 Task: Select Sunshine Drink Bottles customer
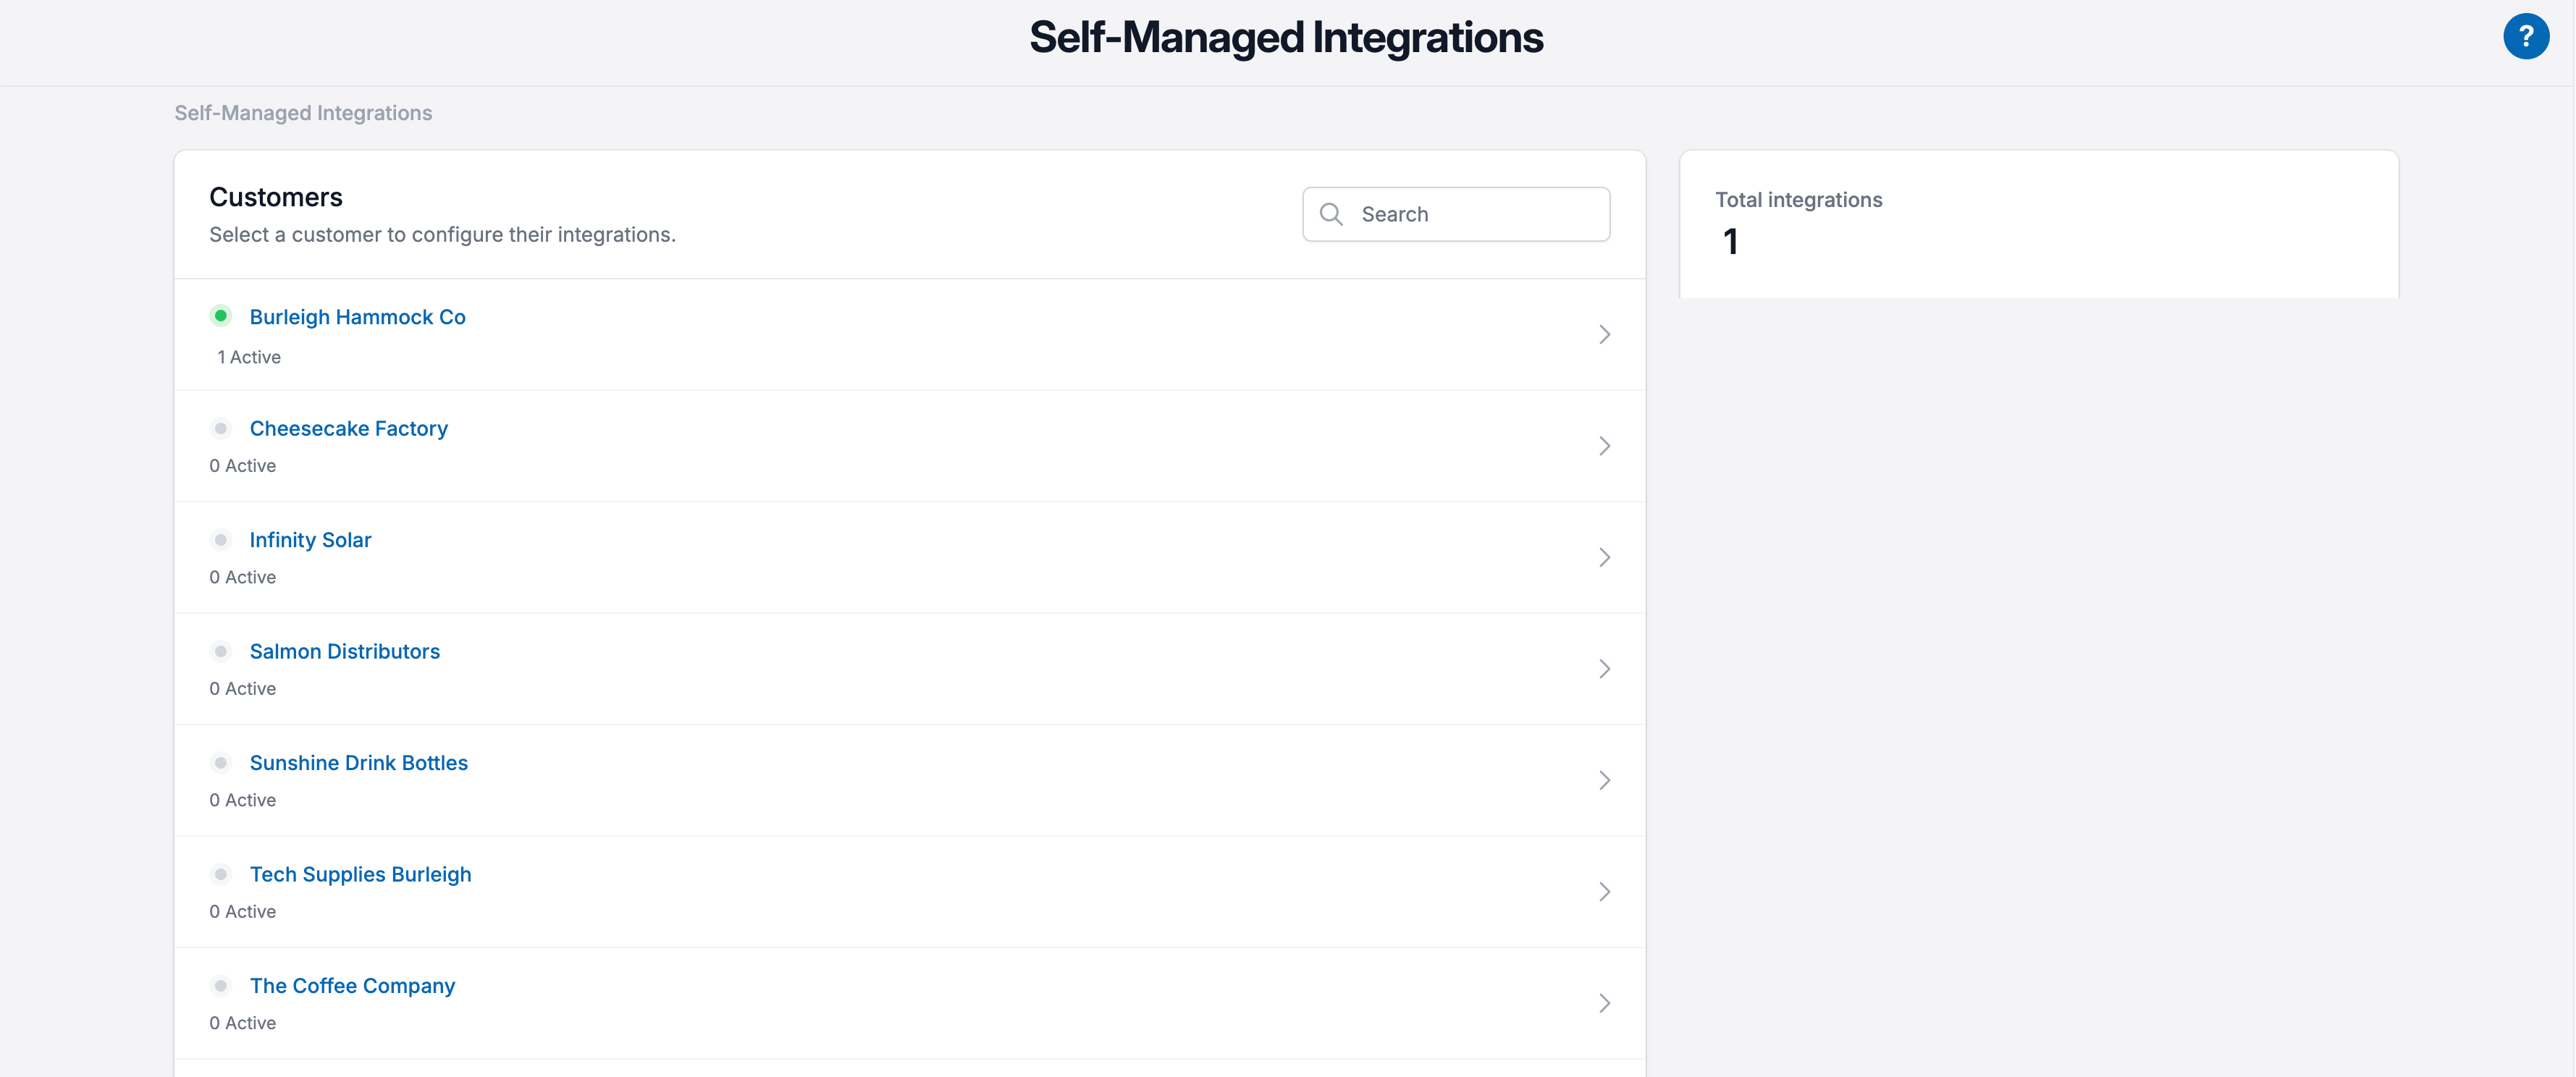[358, 762]
